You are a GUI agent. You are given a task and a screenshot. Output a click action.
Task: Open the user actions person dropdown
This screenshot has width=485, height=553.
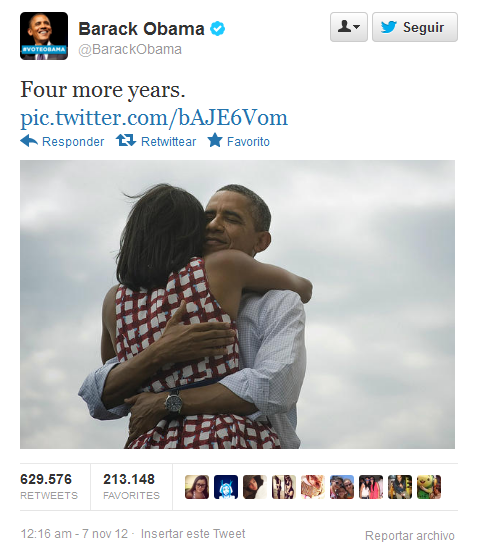(349, 27)
